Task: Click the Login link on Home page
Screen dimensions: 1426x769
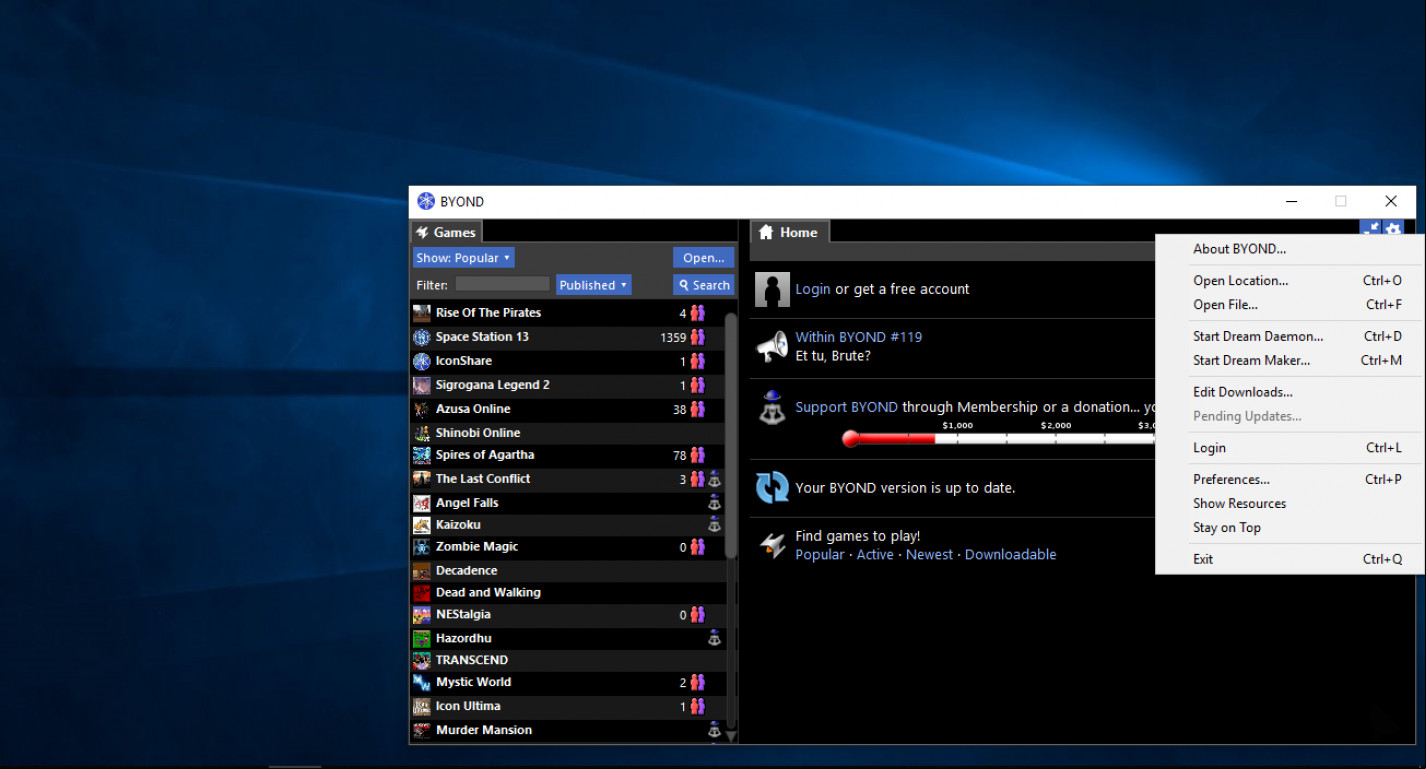Action: (813, 289)
